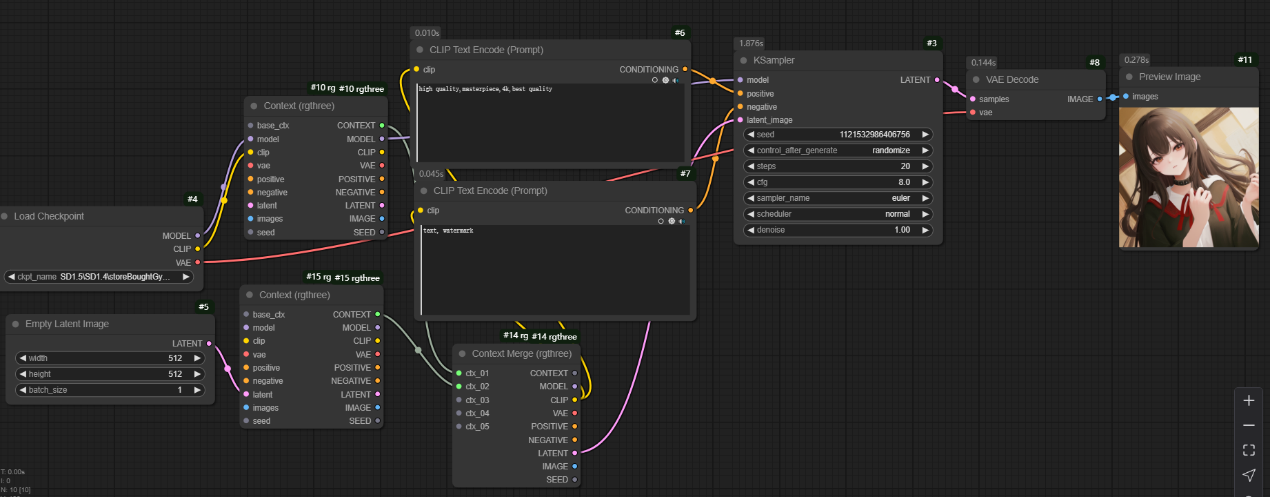Click the paper-plane select mode icon
1270x497 pixels.
click(1248, 475)
